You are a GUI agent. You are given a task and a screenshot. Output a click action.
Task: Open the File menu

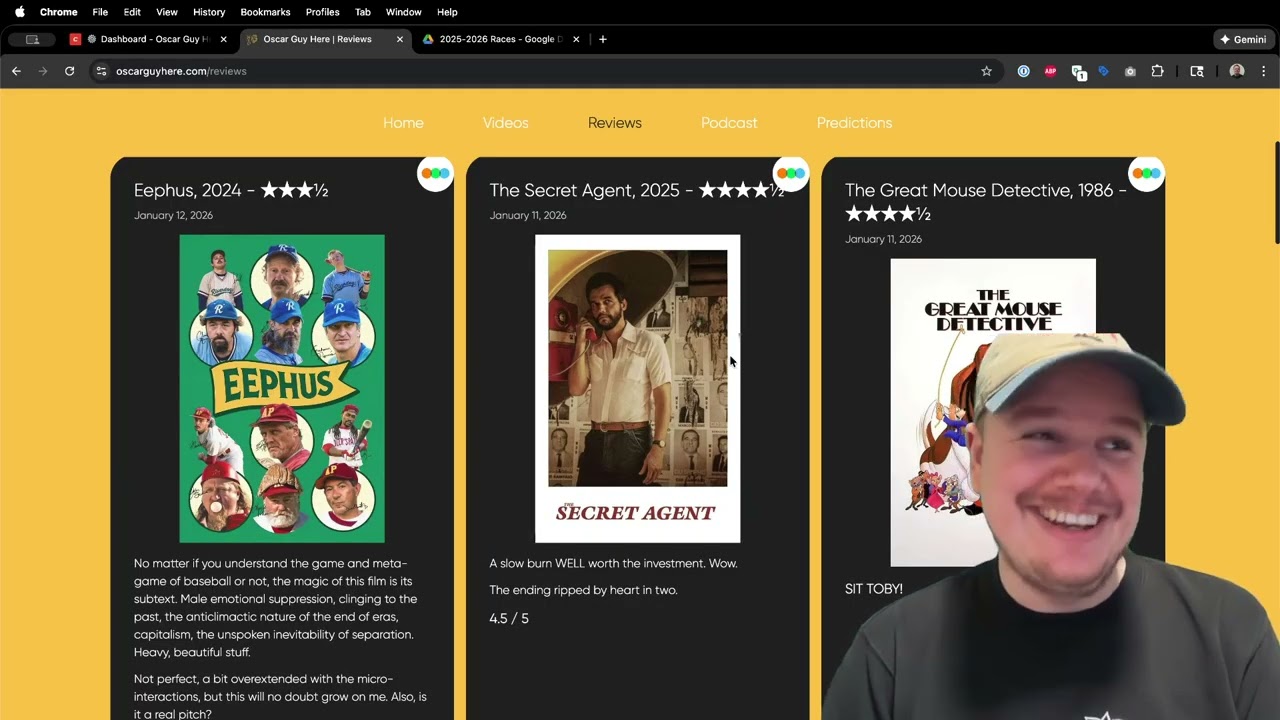[100, 12]
